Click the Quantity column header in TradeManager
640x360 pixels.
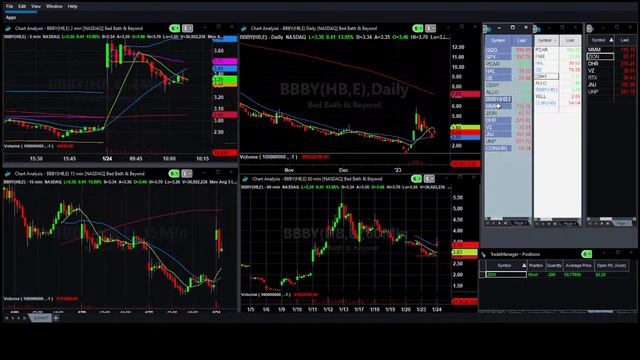click(x=554, y=266)
